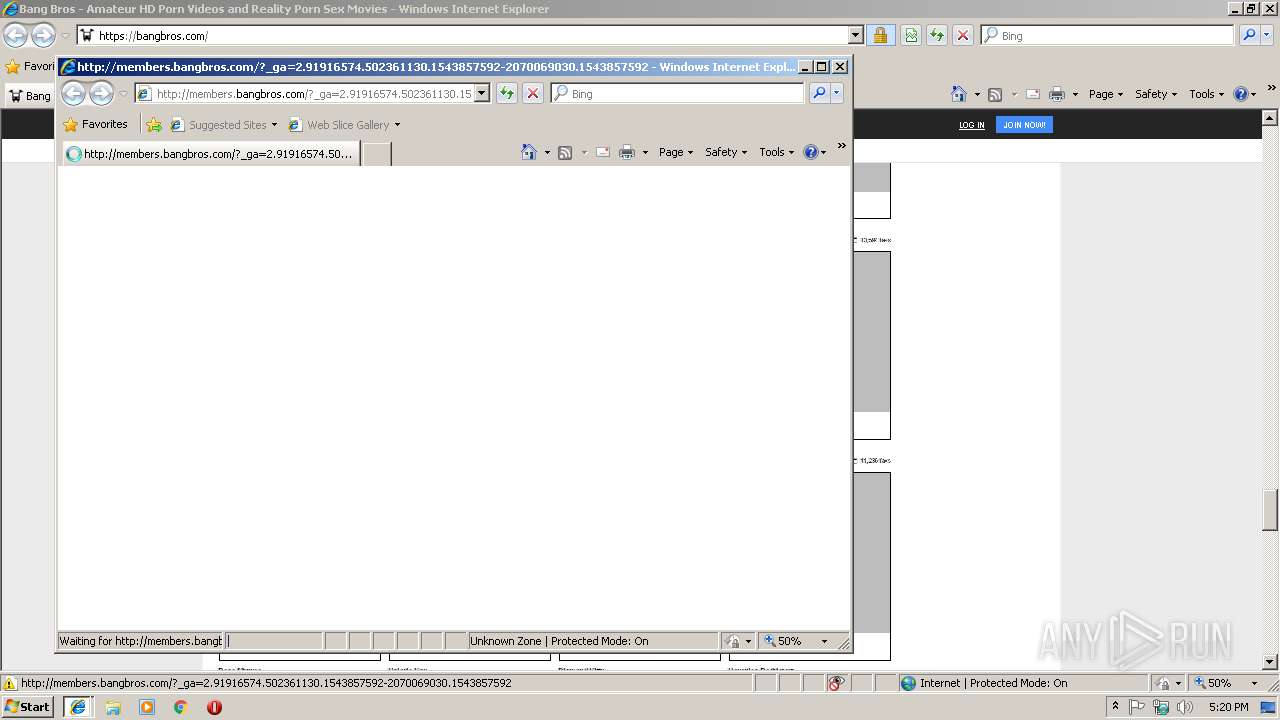
Task: Select members.bangbros.com tab in popup window
Action: point(210,154)
